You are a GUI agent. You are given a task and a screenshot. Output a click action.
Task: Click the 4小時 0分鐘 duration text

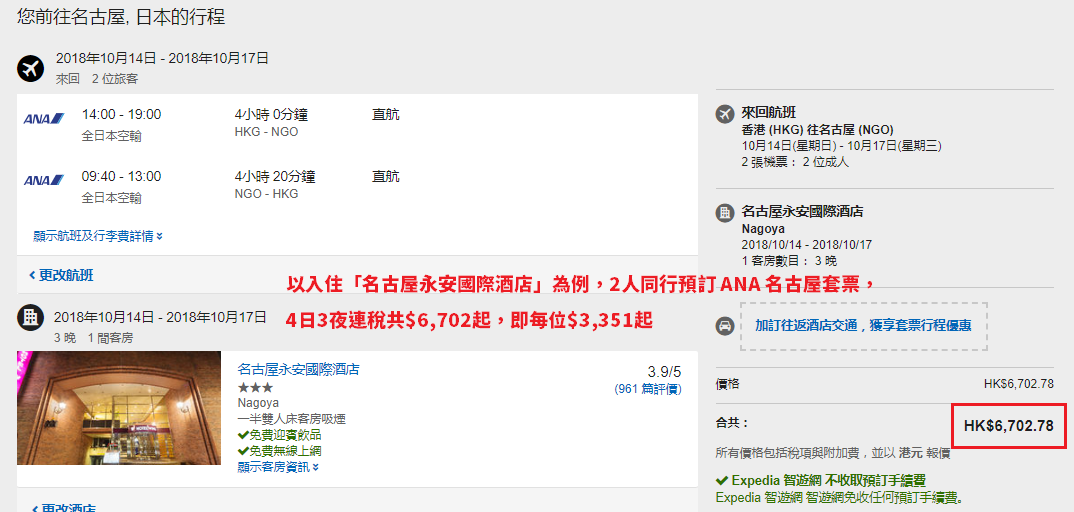tap(271, 115)
